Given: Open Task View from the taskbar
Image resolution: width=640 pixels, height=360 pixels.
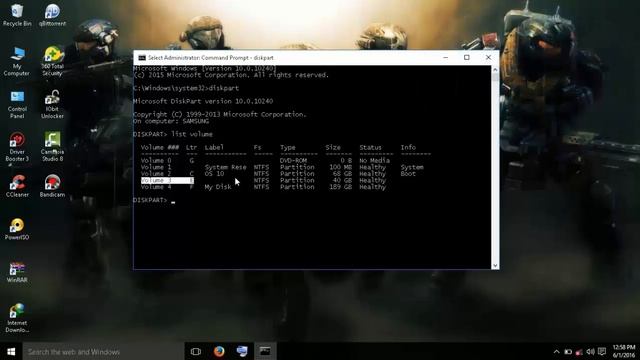Looking at the screenshot, I should tap(196, 351).
